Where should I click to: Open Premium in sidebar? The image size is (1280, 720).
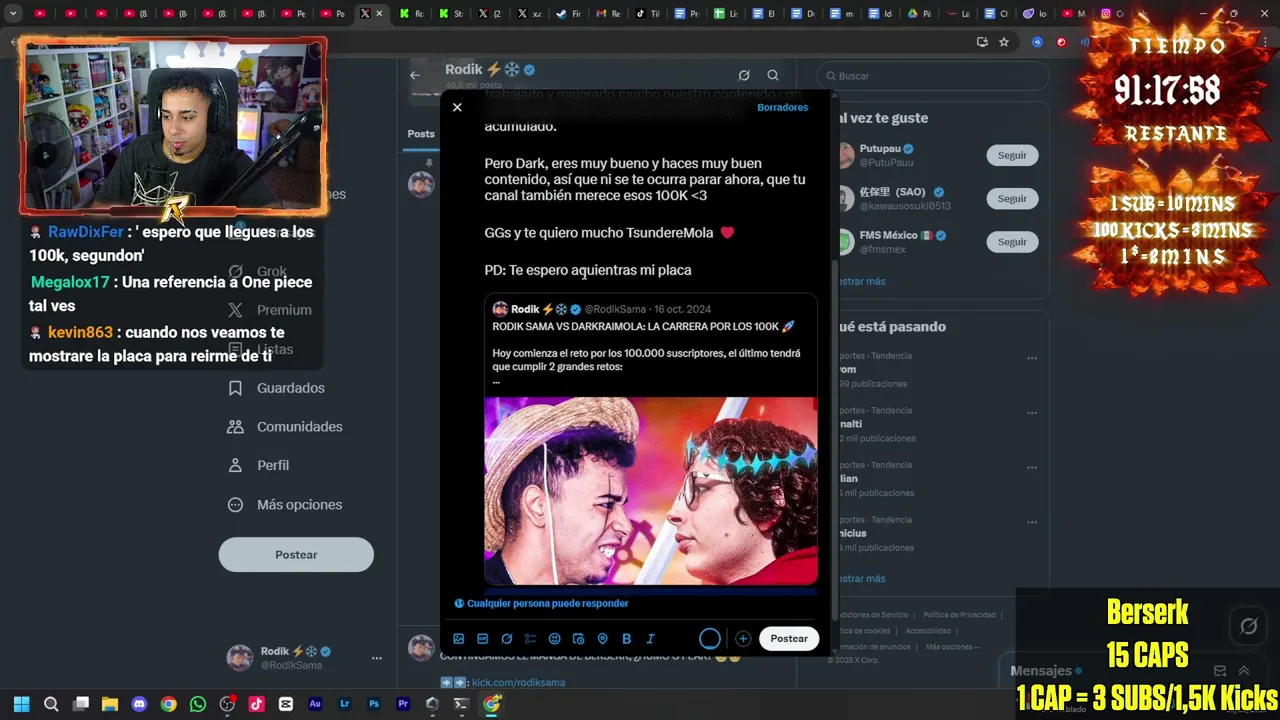[270, 310]
